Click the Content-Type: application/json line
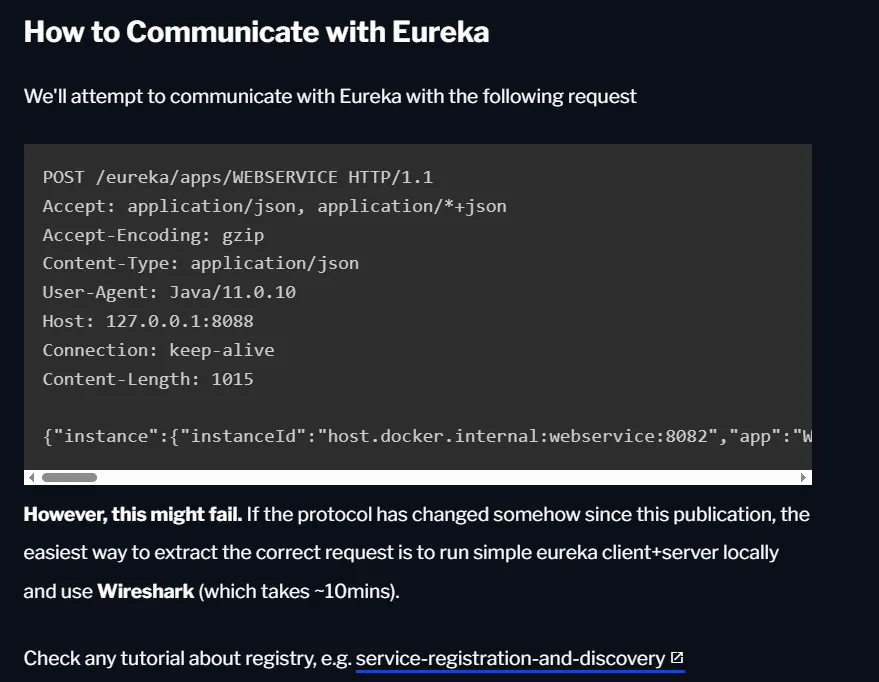 point(200,264)
